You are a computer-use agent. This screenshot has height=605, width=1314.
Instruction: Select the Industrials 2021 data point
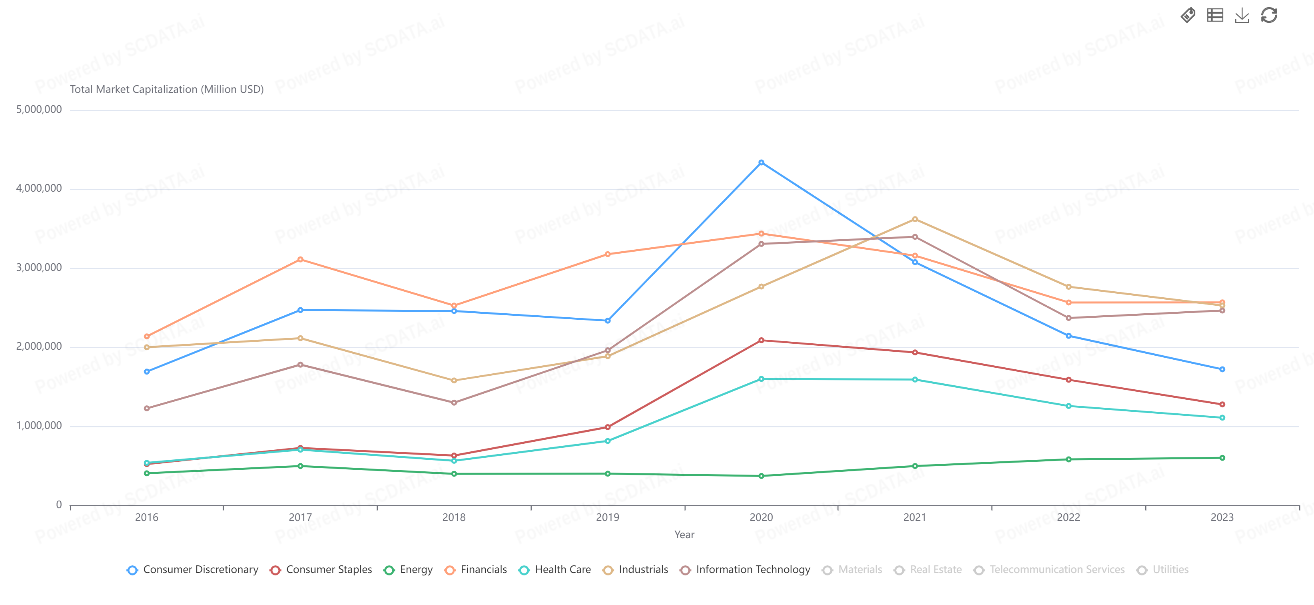915,219
